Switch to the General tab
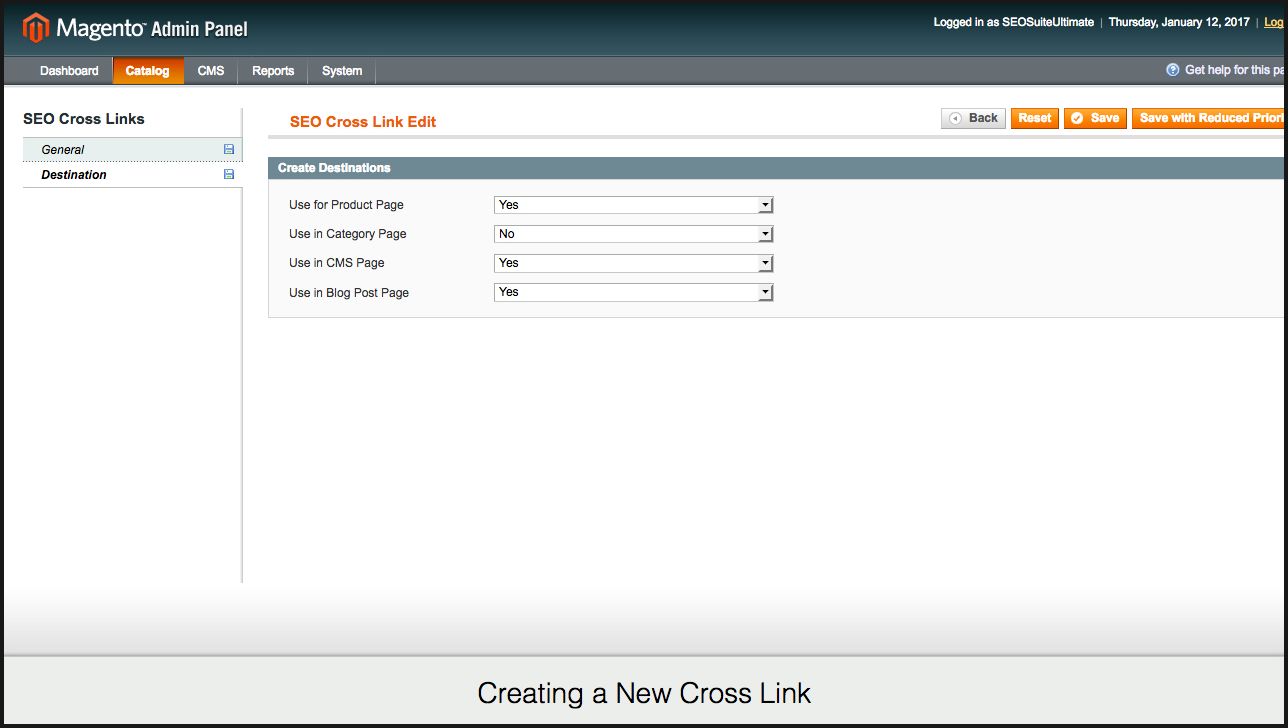This screenshot has height=728, width=1288. (x=63, y=150)
